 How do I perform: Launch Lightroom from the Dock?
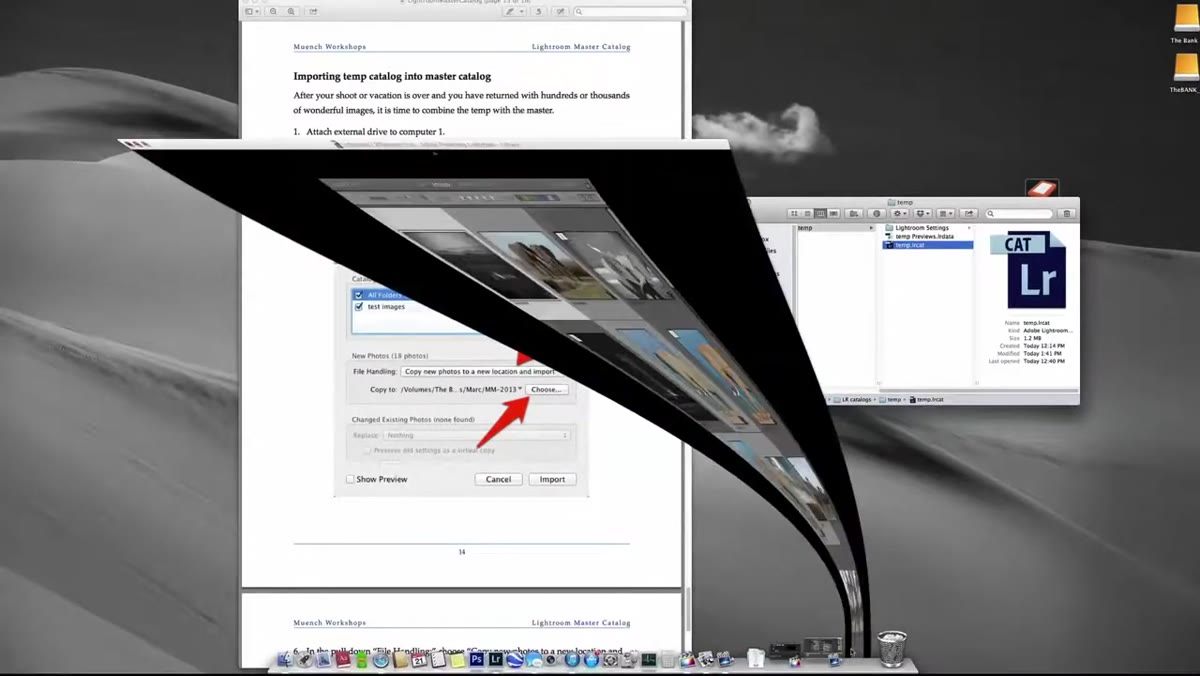pos(496,659)
